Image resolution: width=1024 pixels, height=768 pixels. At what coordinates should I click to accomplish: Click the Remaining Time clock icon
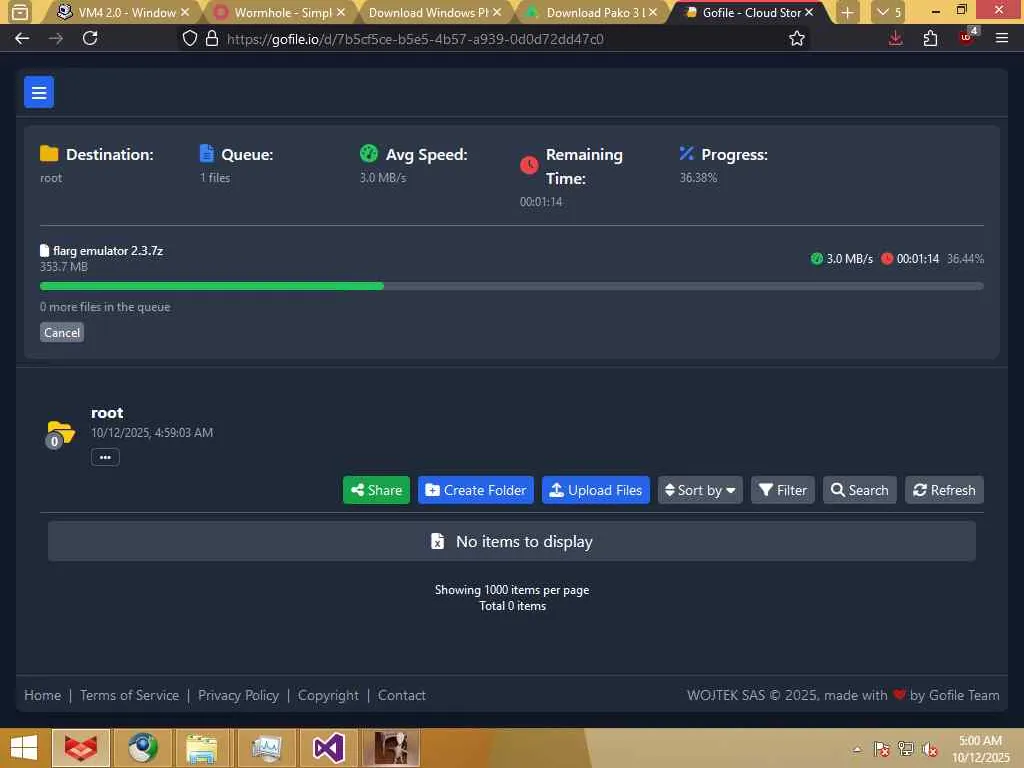(x=529, y=165)
